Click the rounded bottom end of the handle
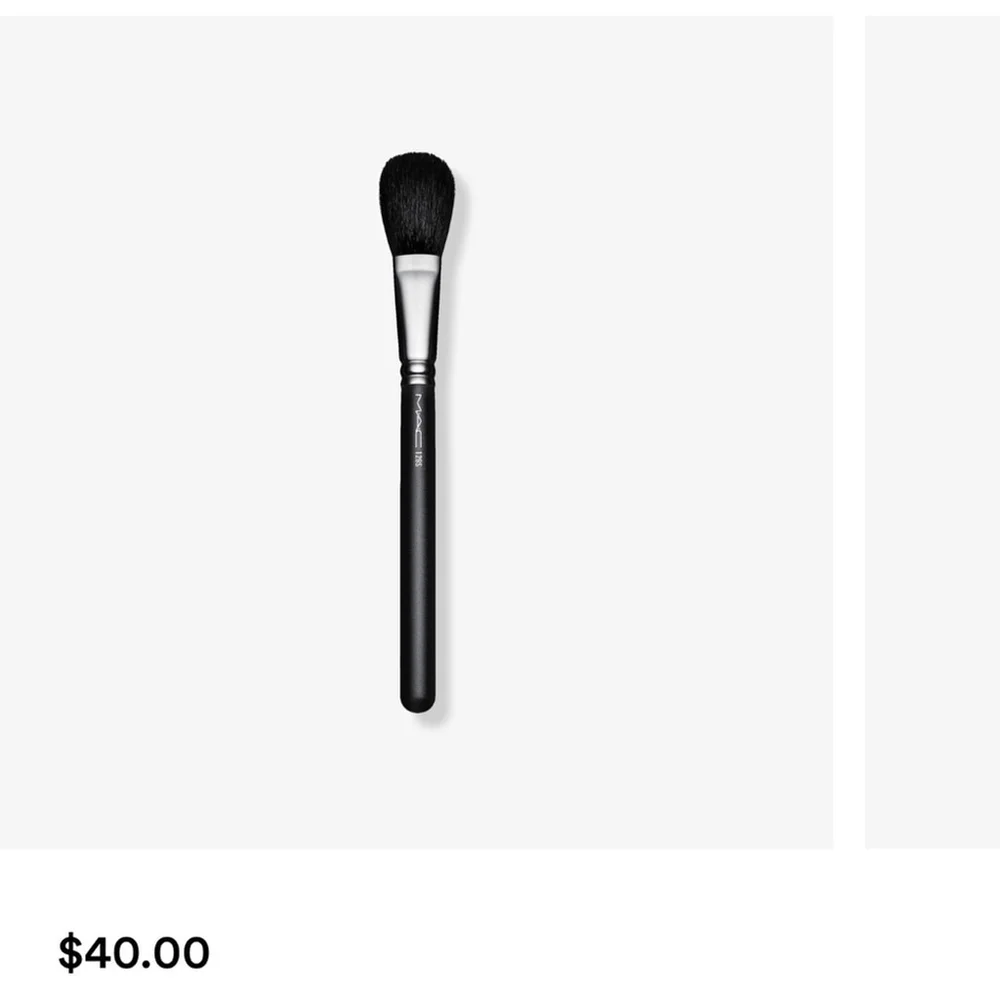This screenshot has height=1000, width=1000. click(x=418, y=703)
